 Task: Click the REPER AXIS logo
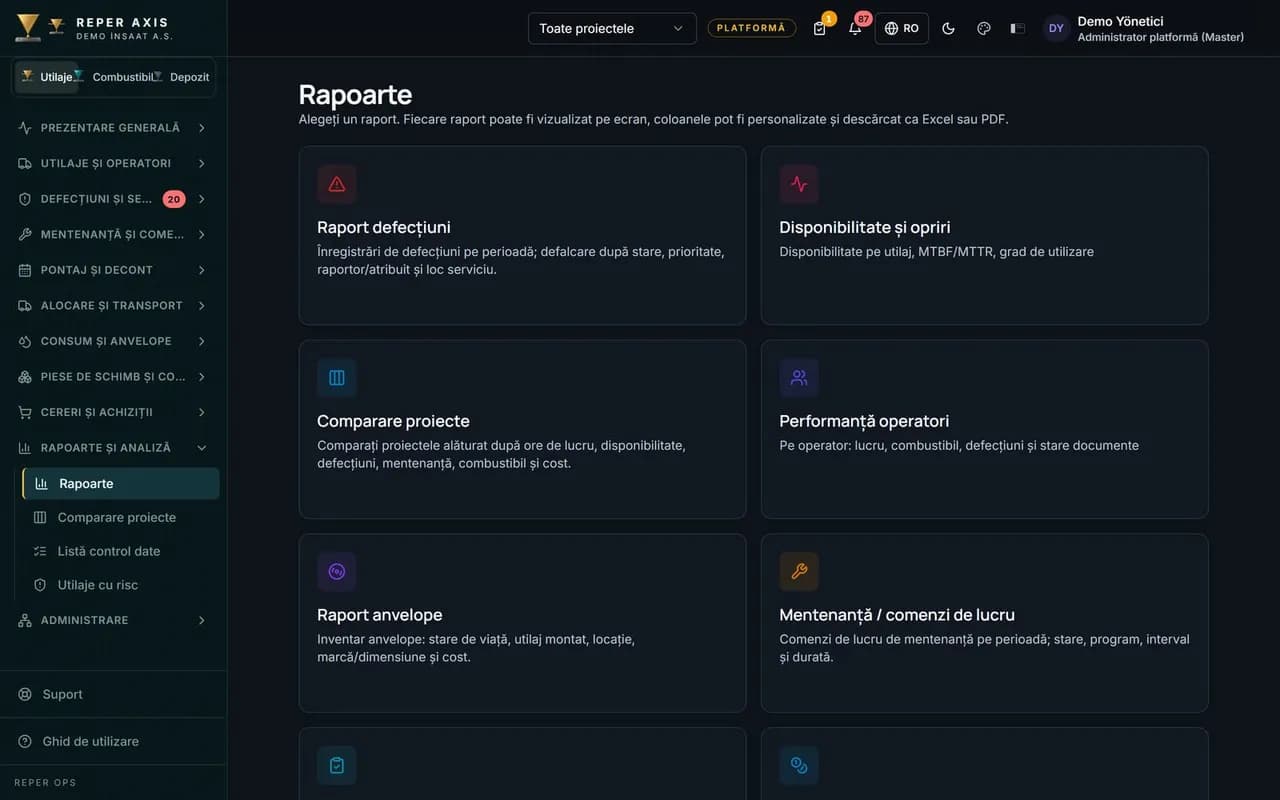94,28
